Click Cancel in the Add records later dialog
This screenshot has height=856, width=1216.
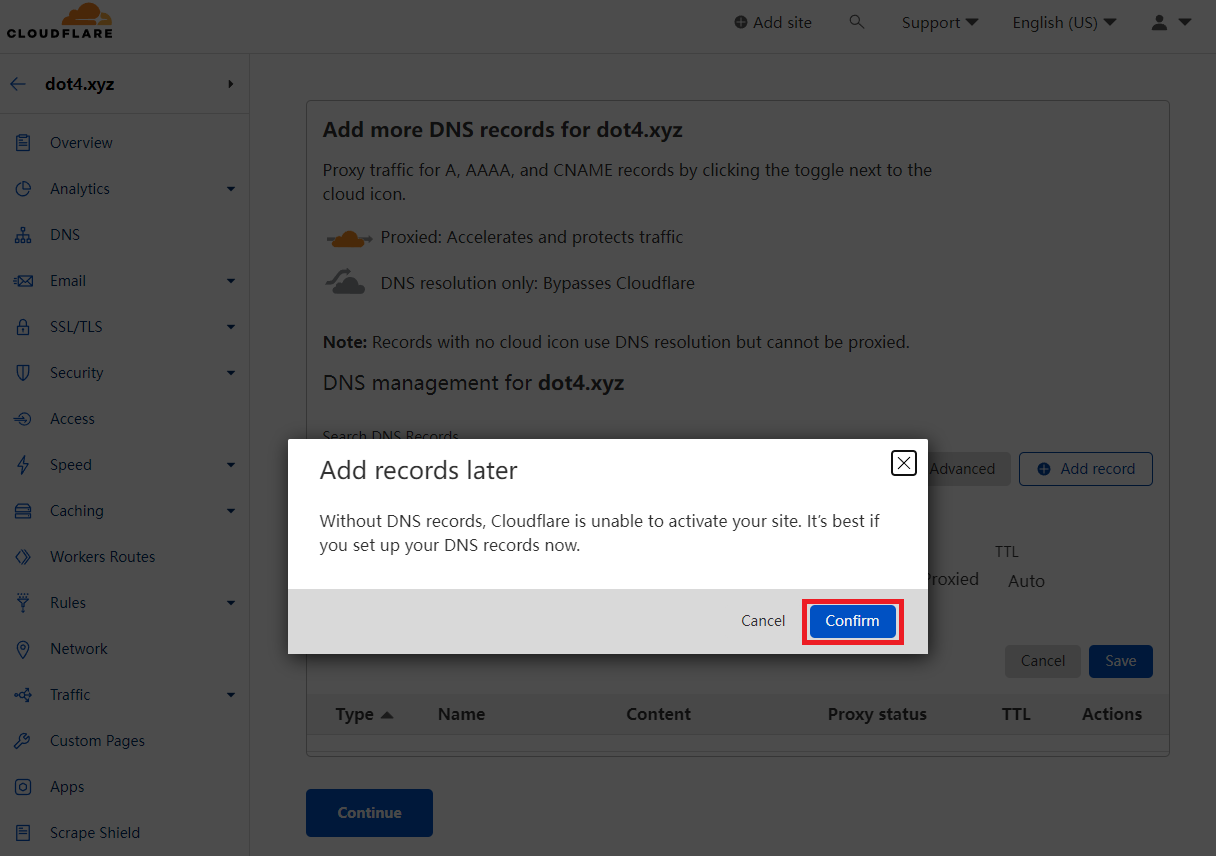pos(763,621)
